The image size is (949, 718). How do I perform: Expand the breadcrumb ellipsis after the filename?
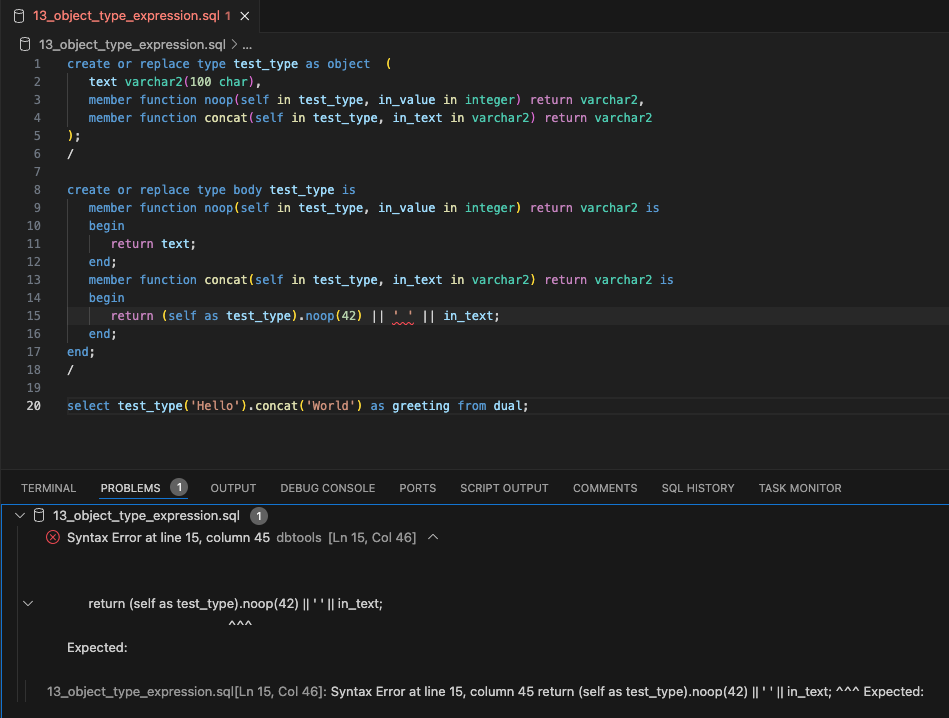coord(245,44)
